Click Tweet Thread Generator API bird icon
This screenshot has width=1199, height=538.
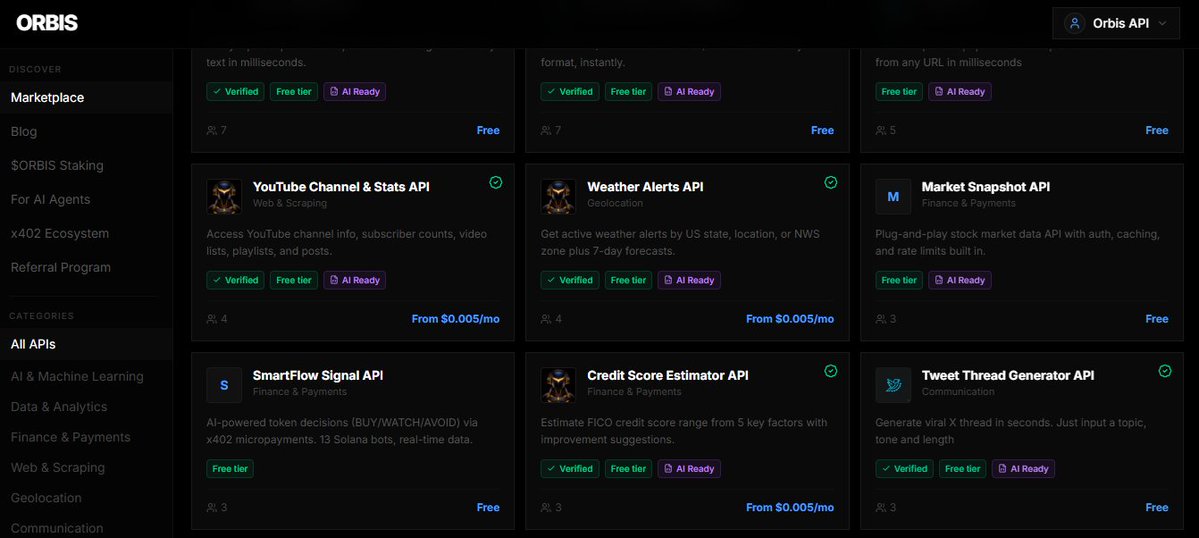click(x=893, y=385)
